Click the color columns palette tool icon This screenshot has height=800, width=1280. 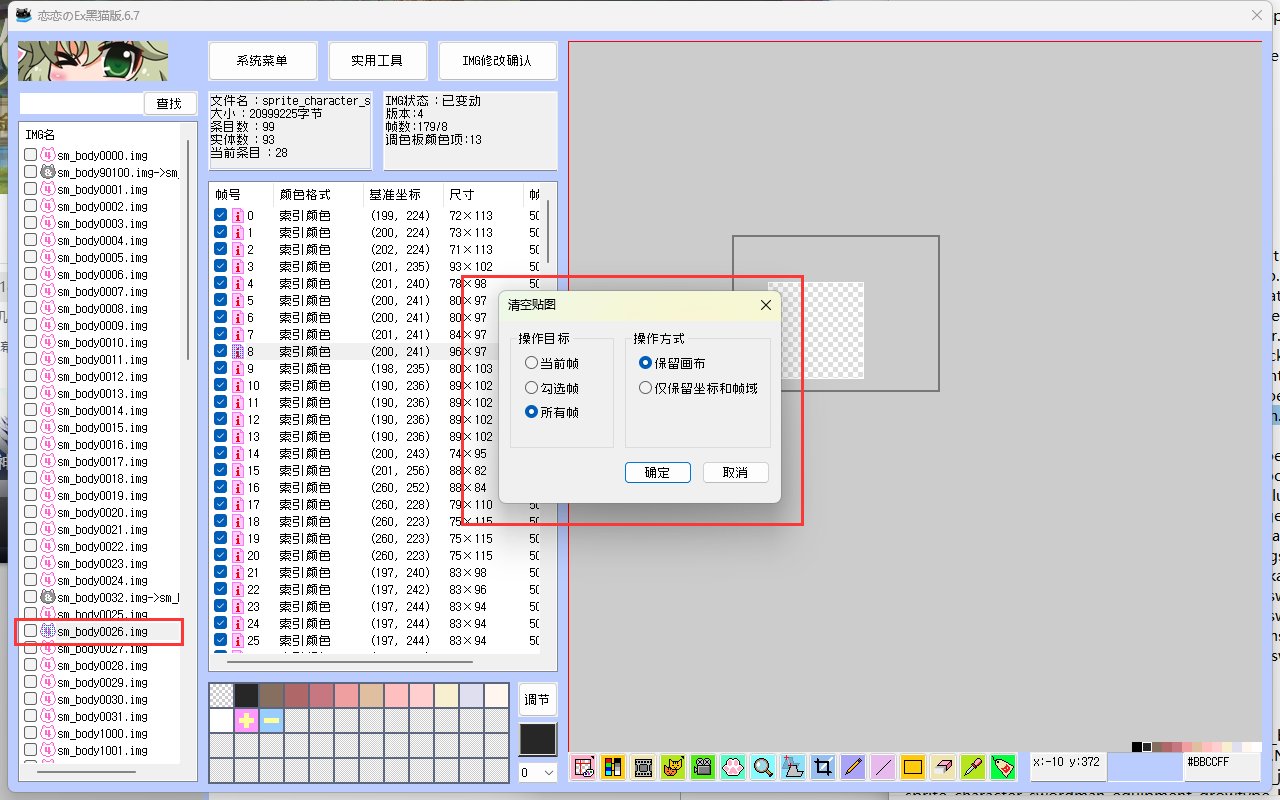(x=613, y=767)
